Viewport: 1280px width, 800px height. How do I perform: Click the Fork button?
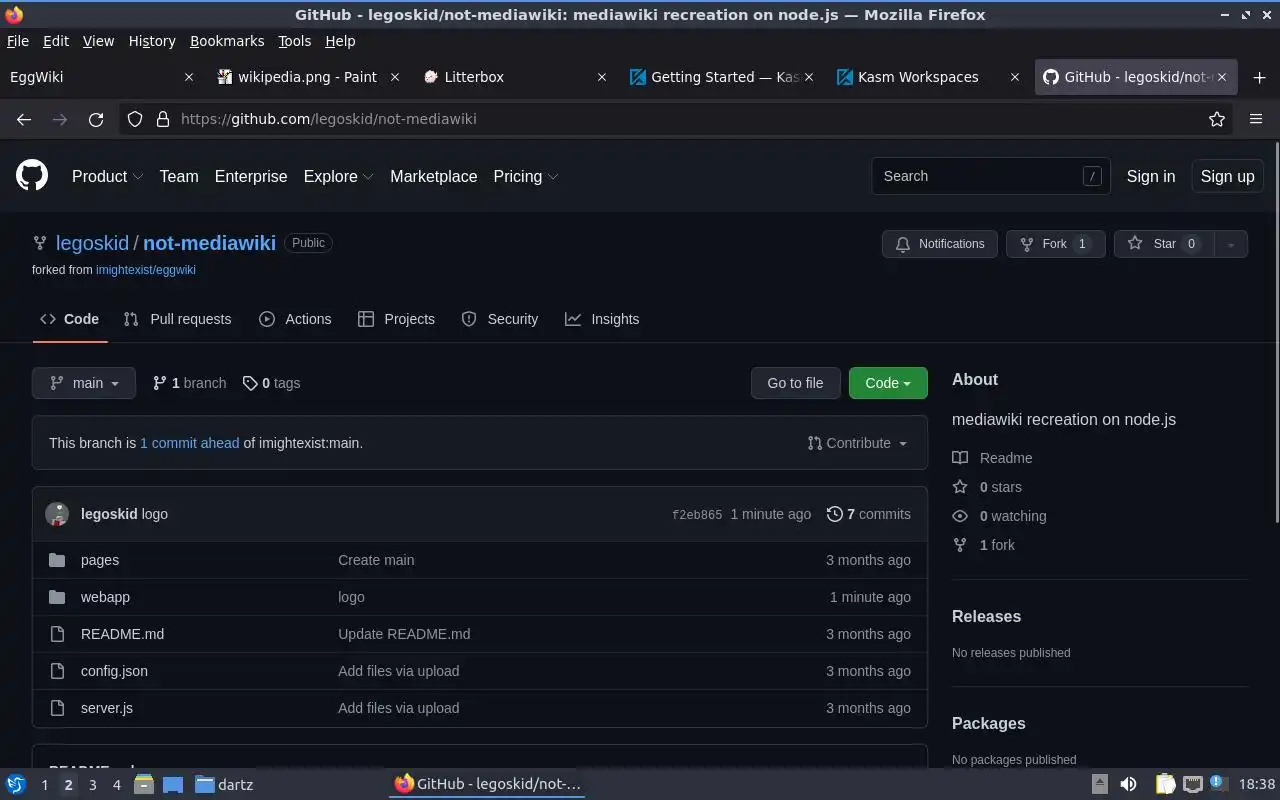pyautogui.click(x=1055, y=244)
